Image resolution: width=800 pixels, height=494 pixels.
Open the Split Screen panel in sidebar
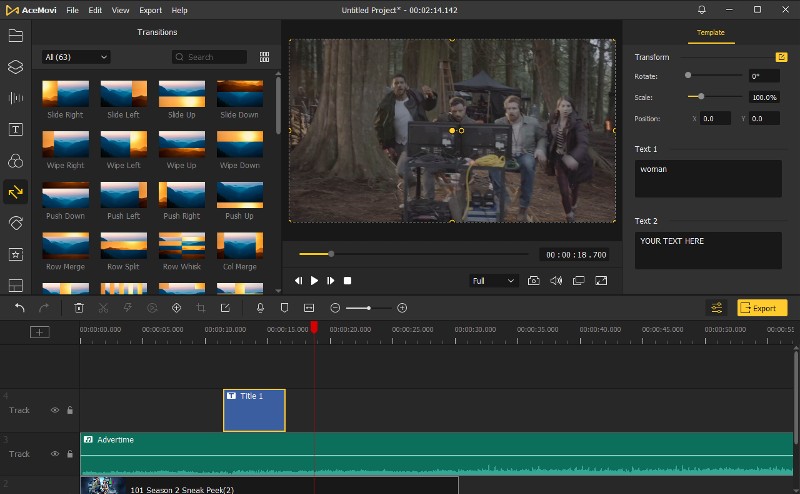coord(16,285)
